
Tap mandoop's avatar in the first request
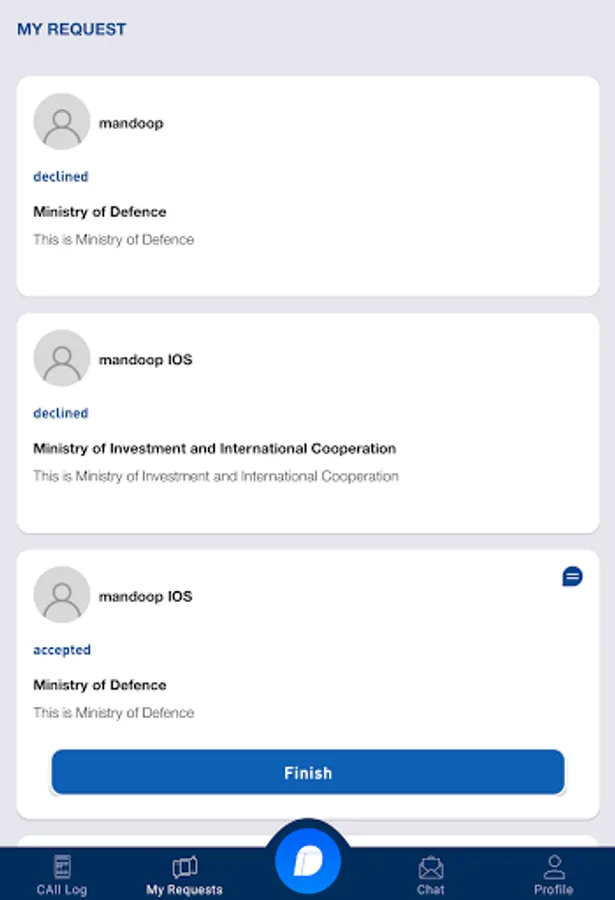62,122
